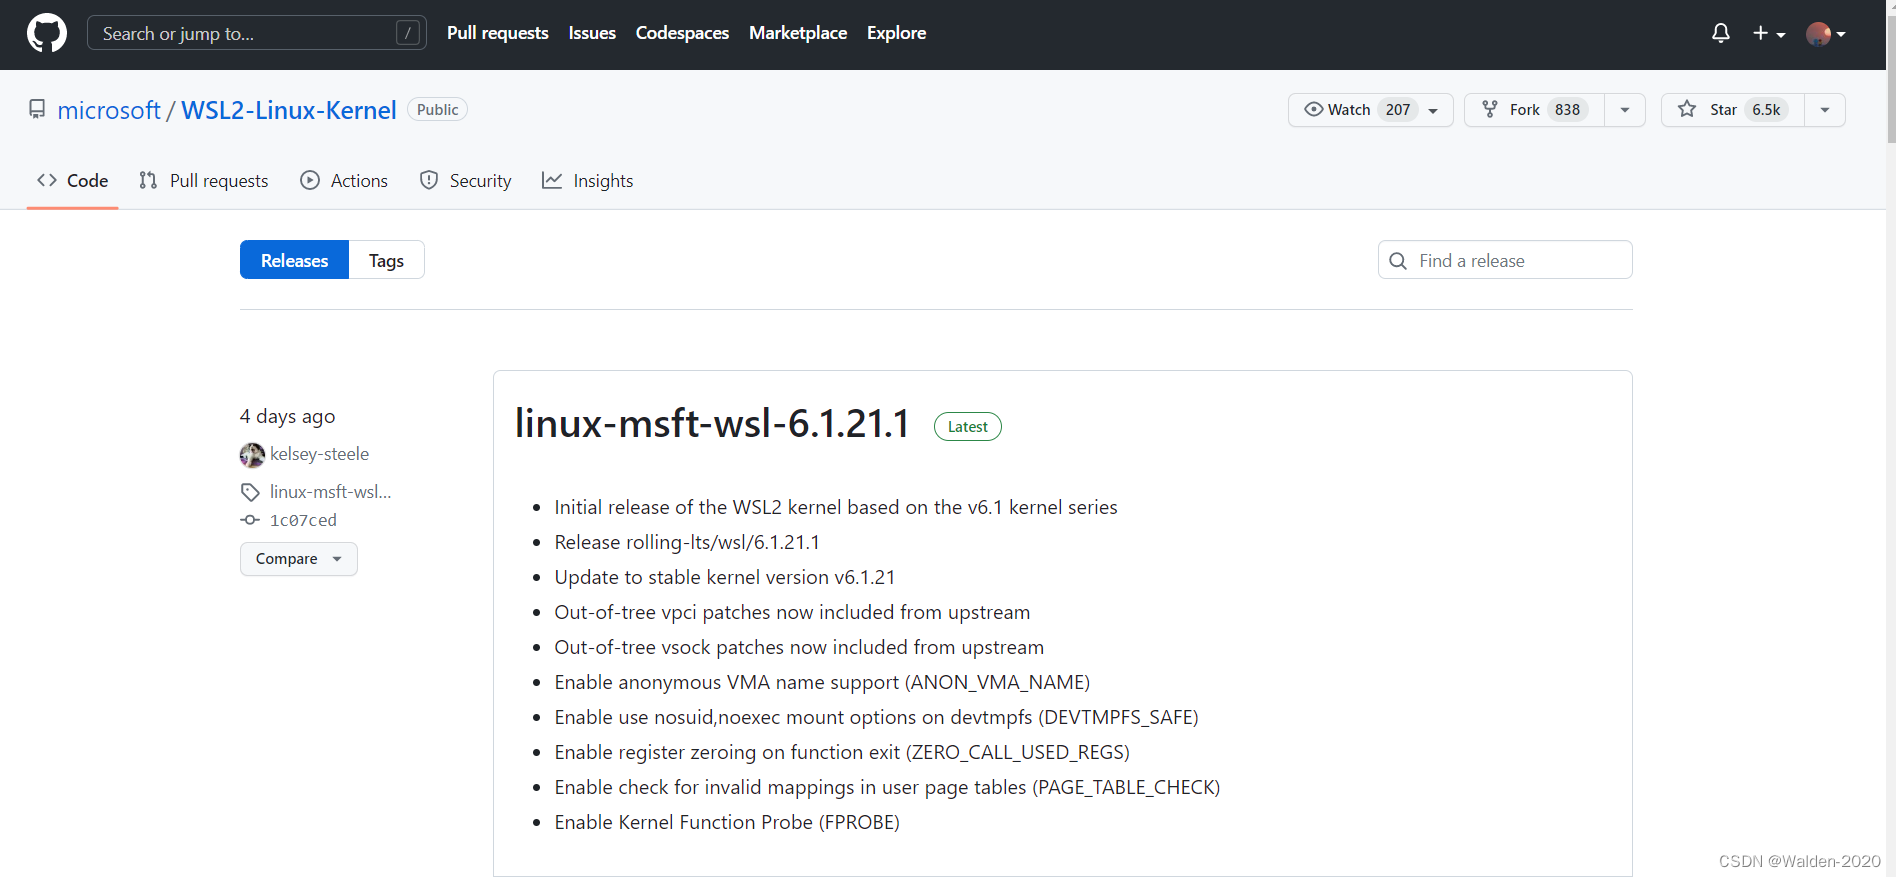Screen dimensions: 1896x877
Task: Open the microsoft organization link
Action: click(109, 110)
